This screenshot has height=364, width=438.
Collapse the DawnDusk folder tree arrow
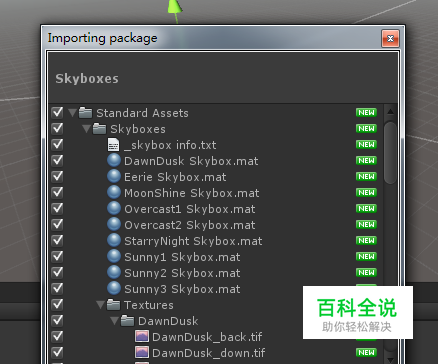114,321
